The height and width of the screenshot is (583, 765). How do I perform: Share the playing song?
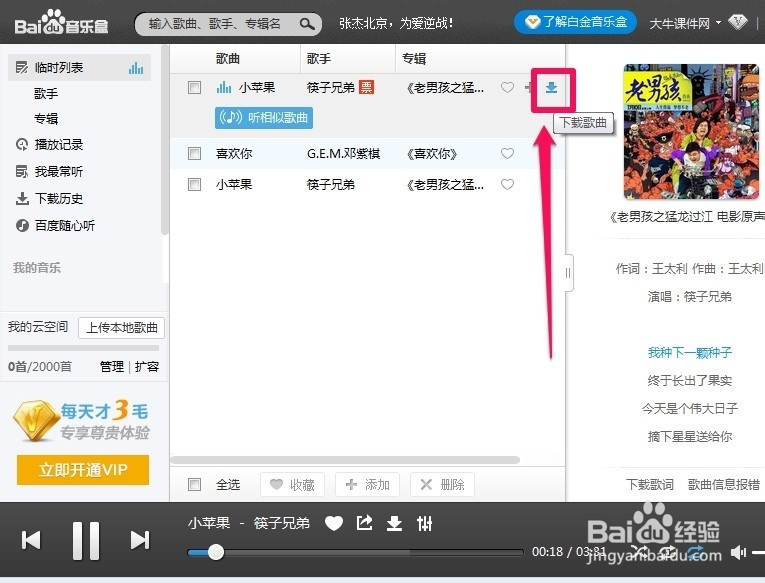pos(364,523)
